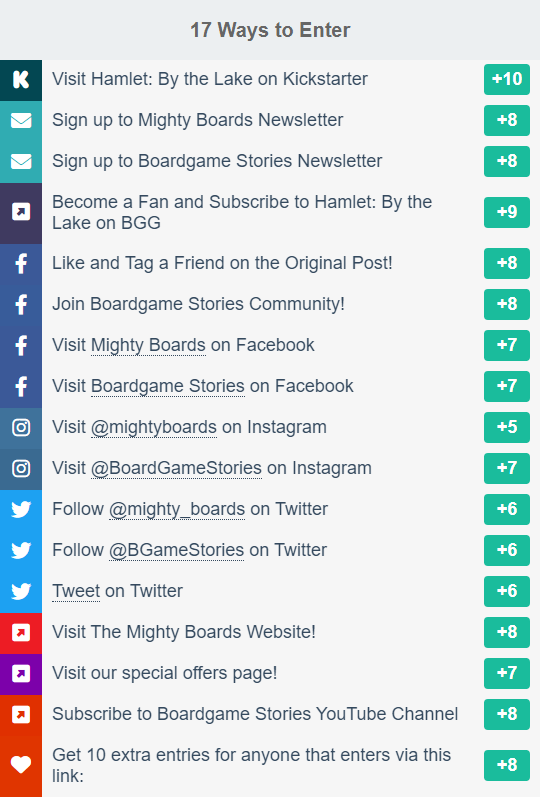
Task: Click the Kickstarter K icon
Action: click(21, 79)
